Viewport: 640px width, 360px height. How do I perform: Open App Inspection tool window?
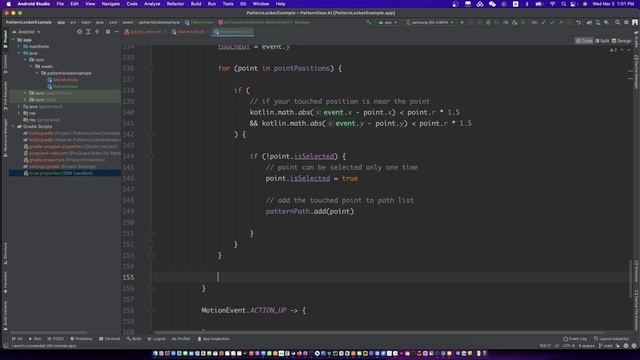tap(213, 339)
